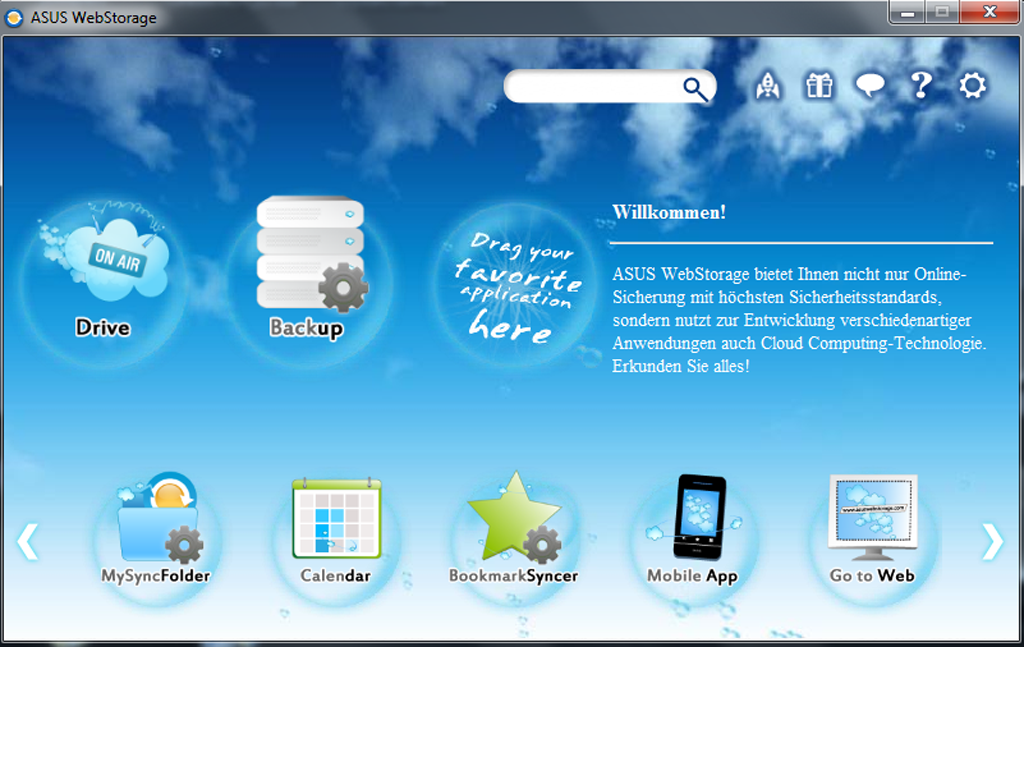This screenshot has height=768, width=1024.
Task: Click the Willkommen! heading
Action: pos(669,212)
